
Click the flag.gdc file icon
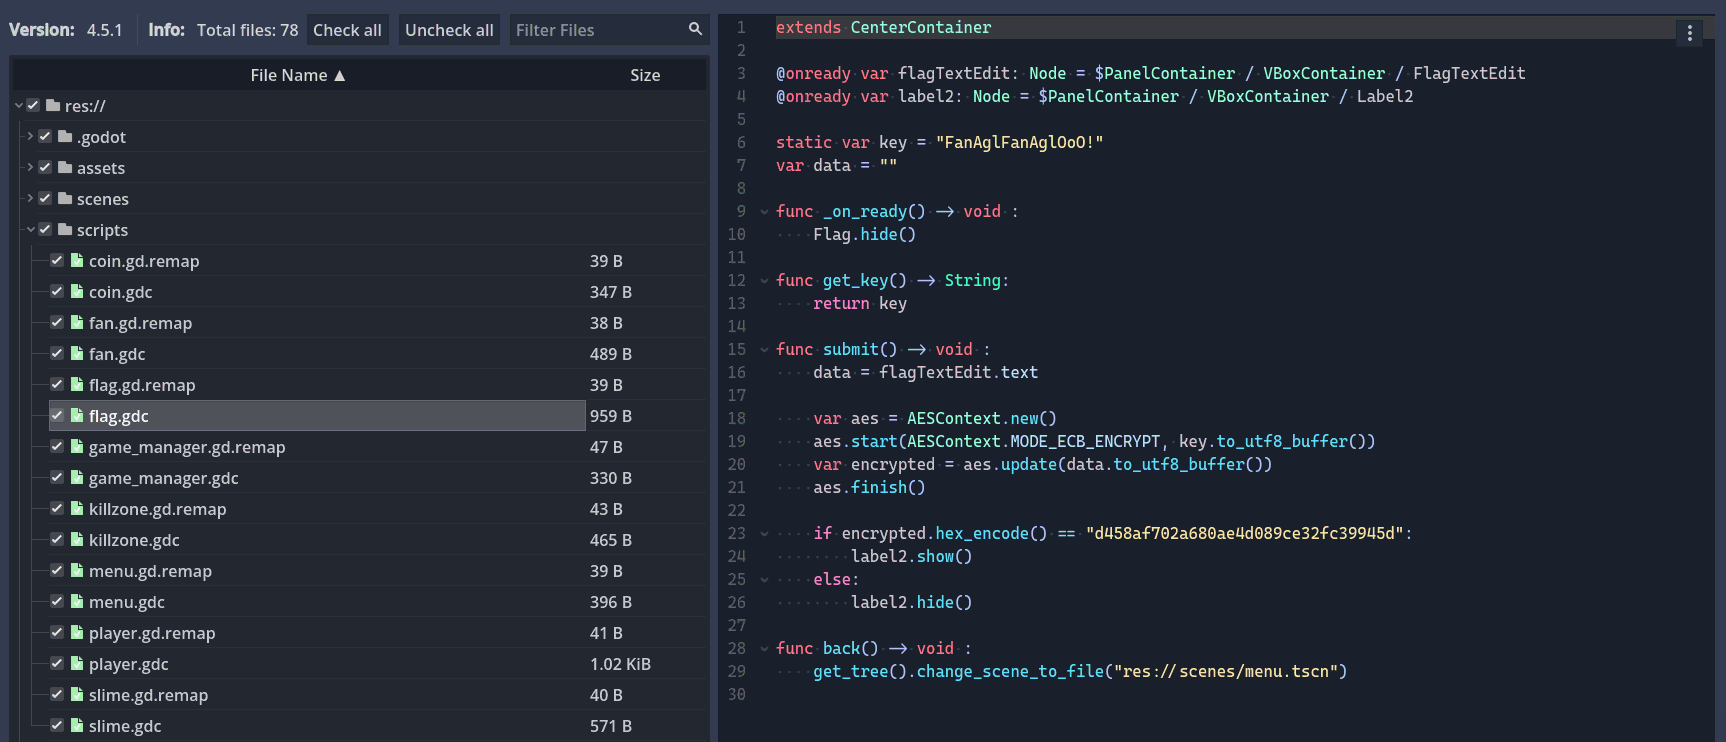(x=76, y=416)
